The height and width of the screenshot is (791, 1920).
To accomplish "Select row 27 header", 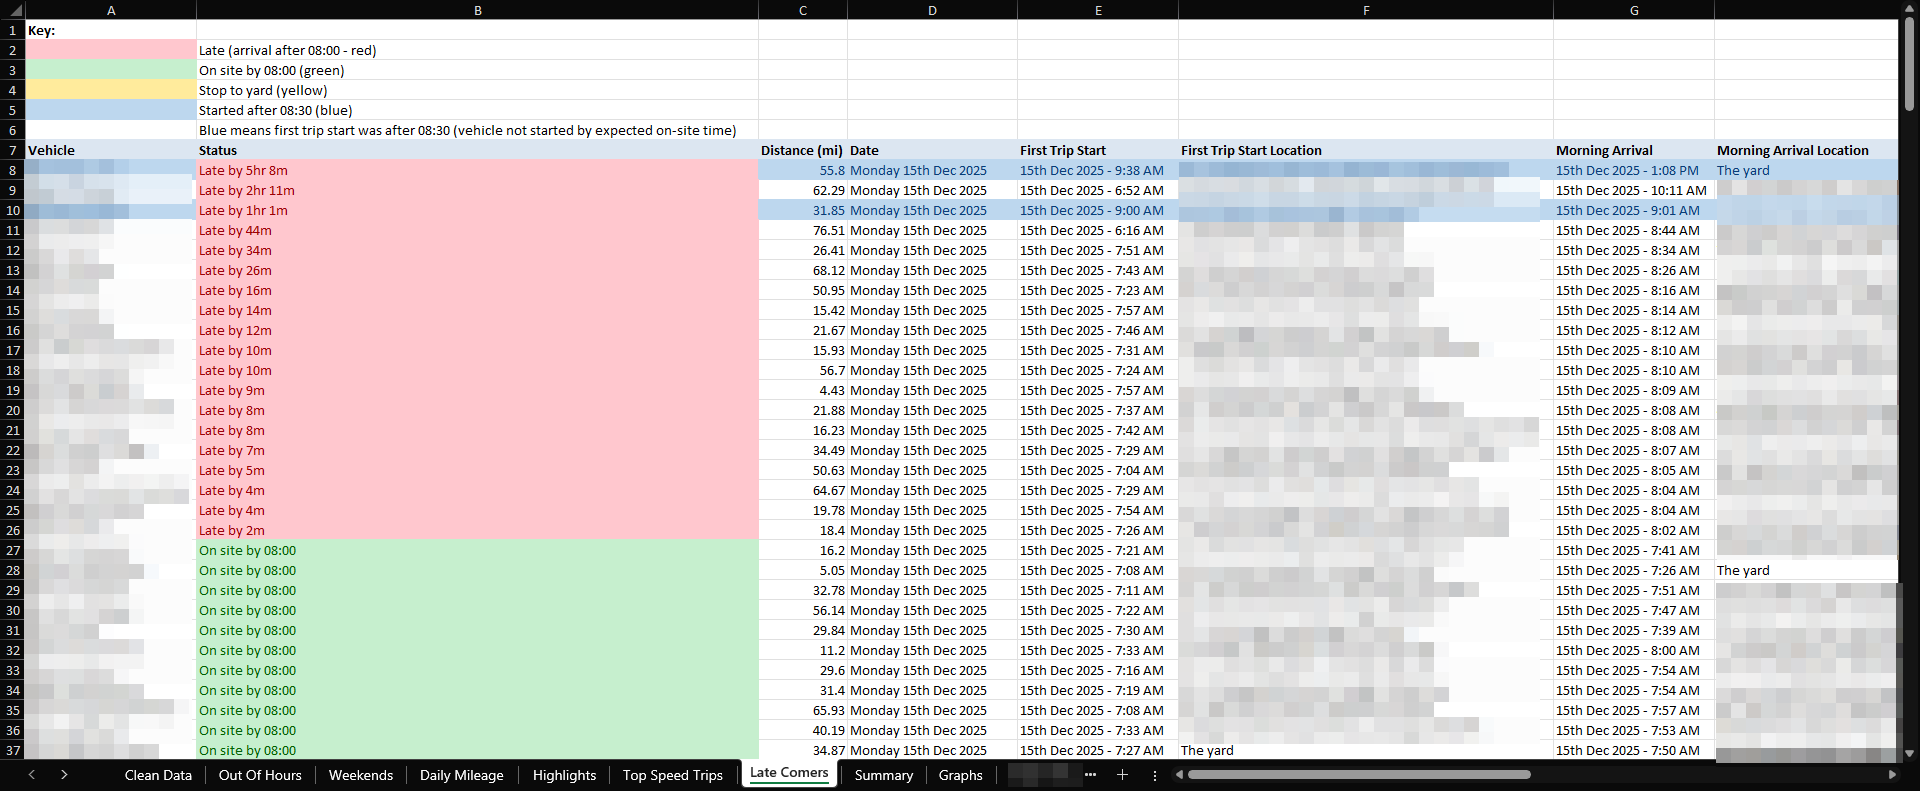I will 12,550.
